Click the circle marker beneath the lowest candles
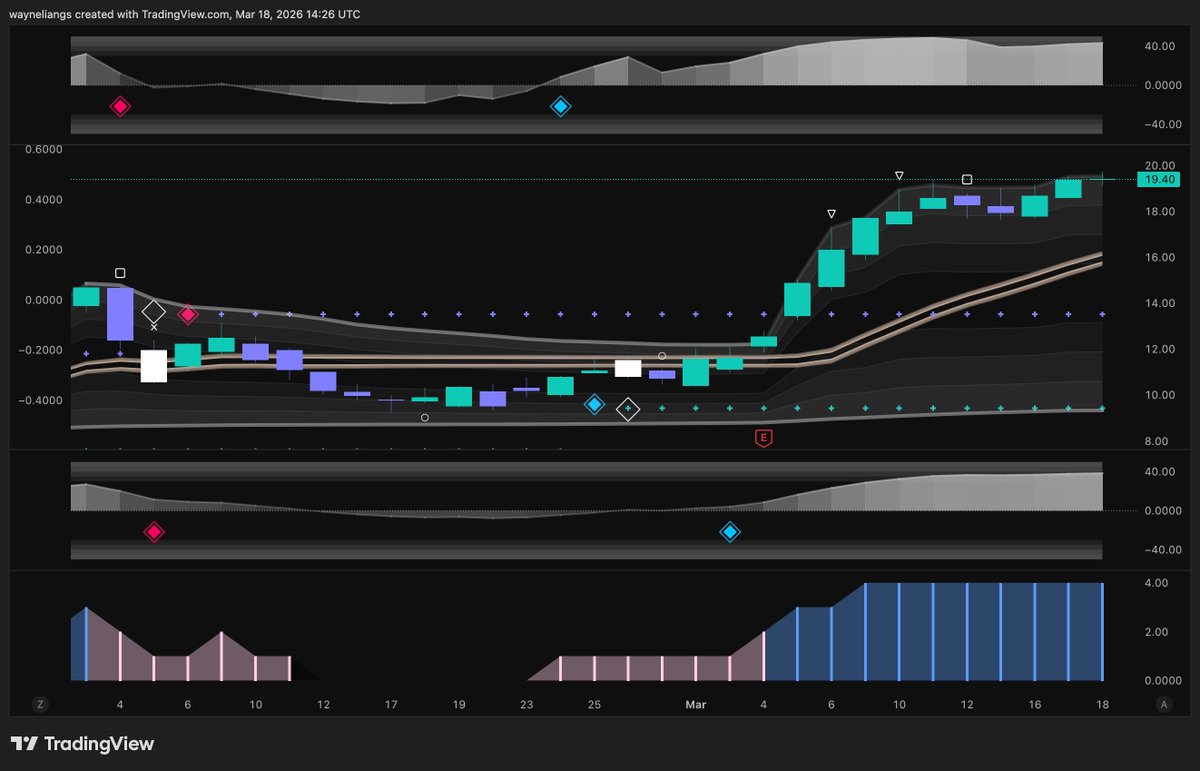This screenshot has height=771, width=1200. tap(425, 418)
